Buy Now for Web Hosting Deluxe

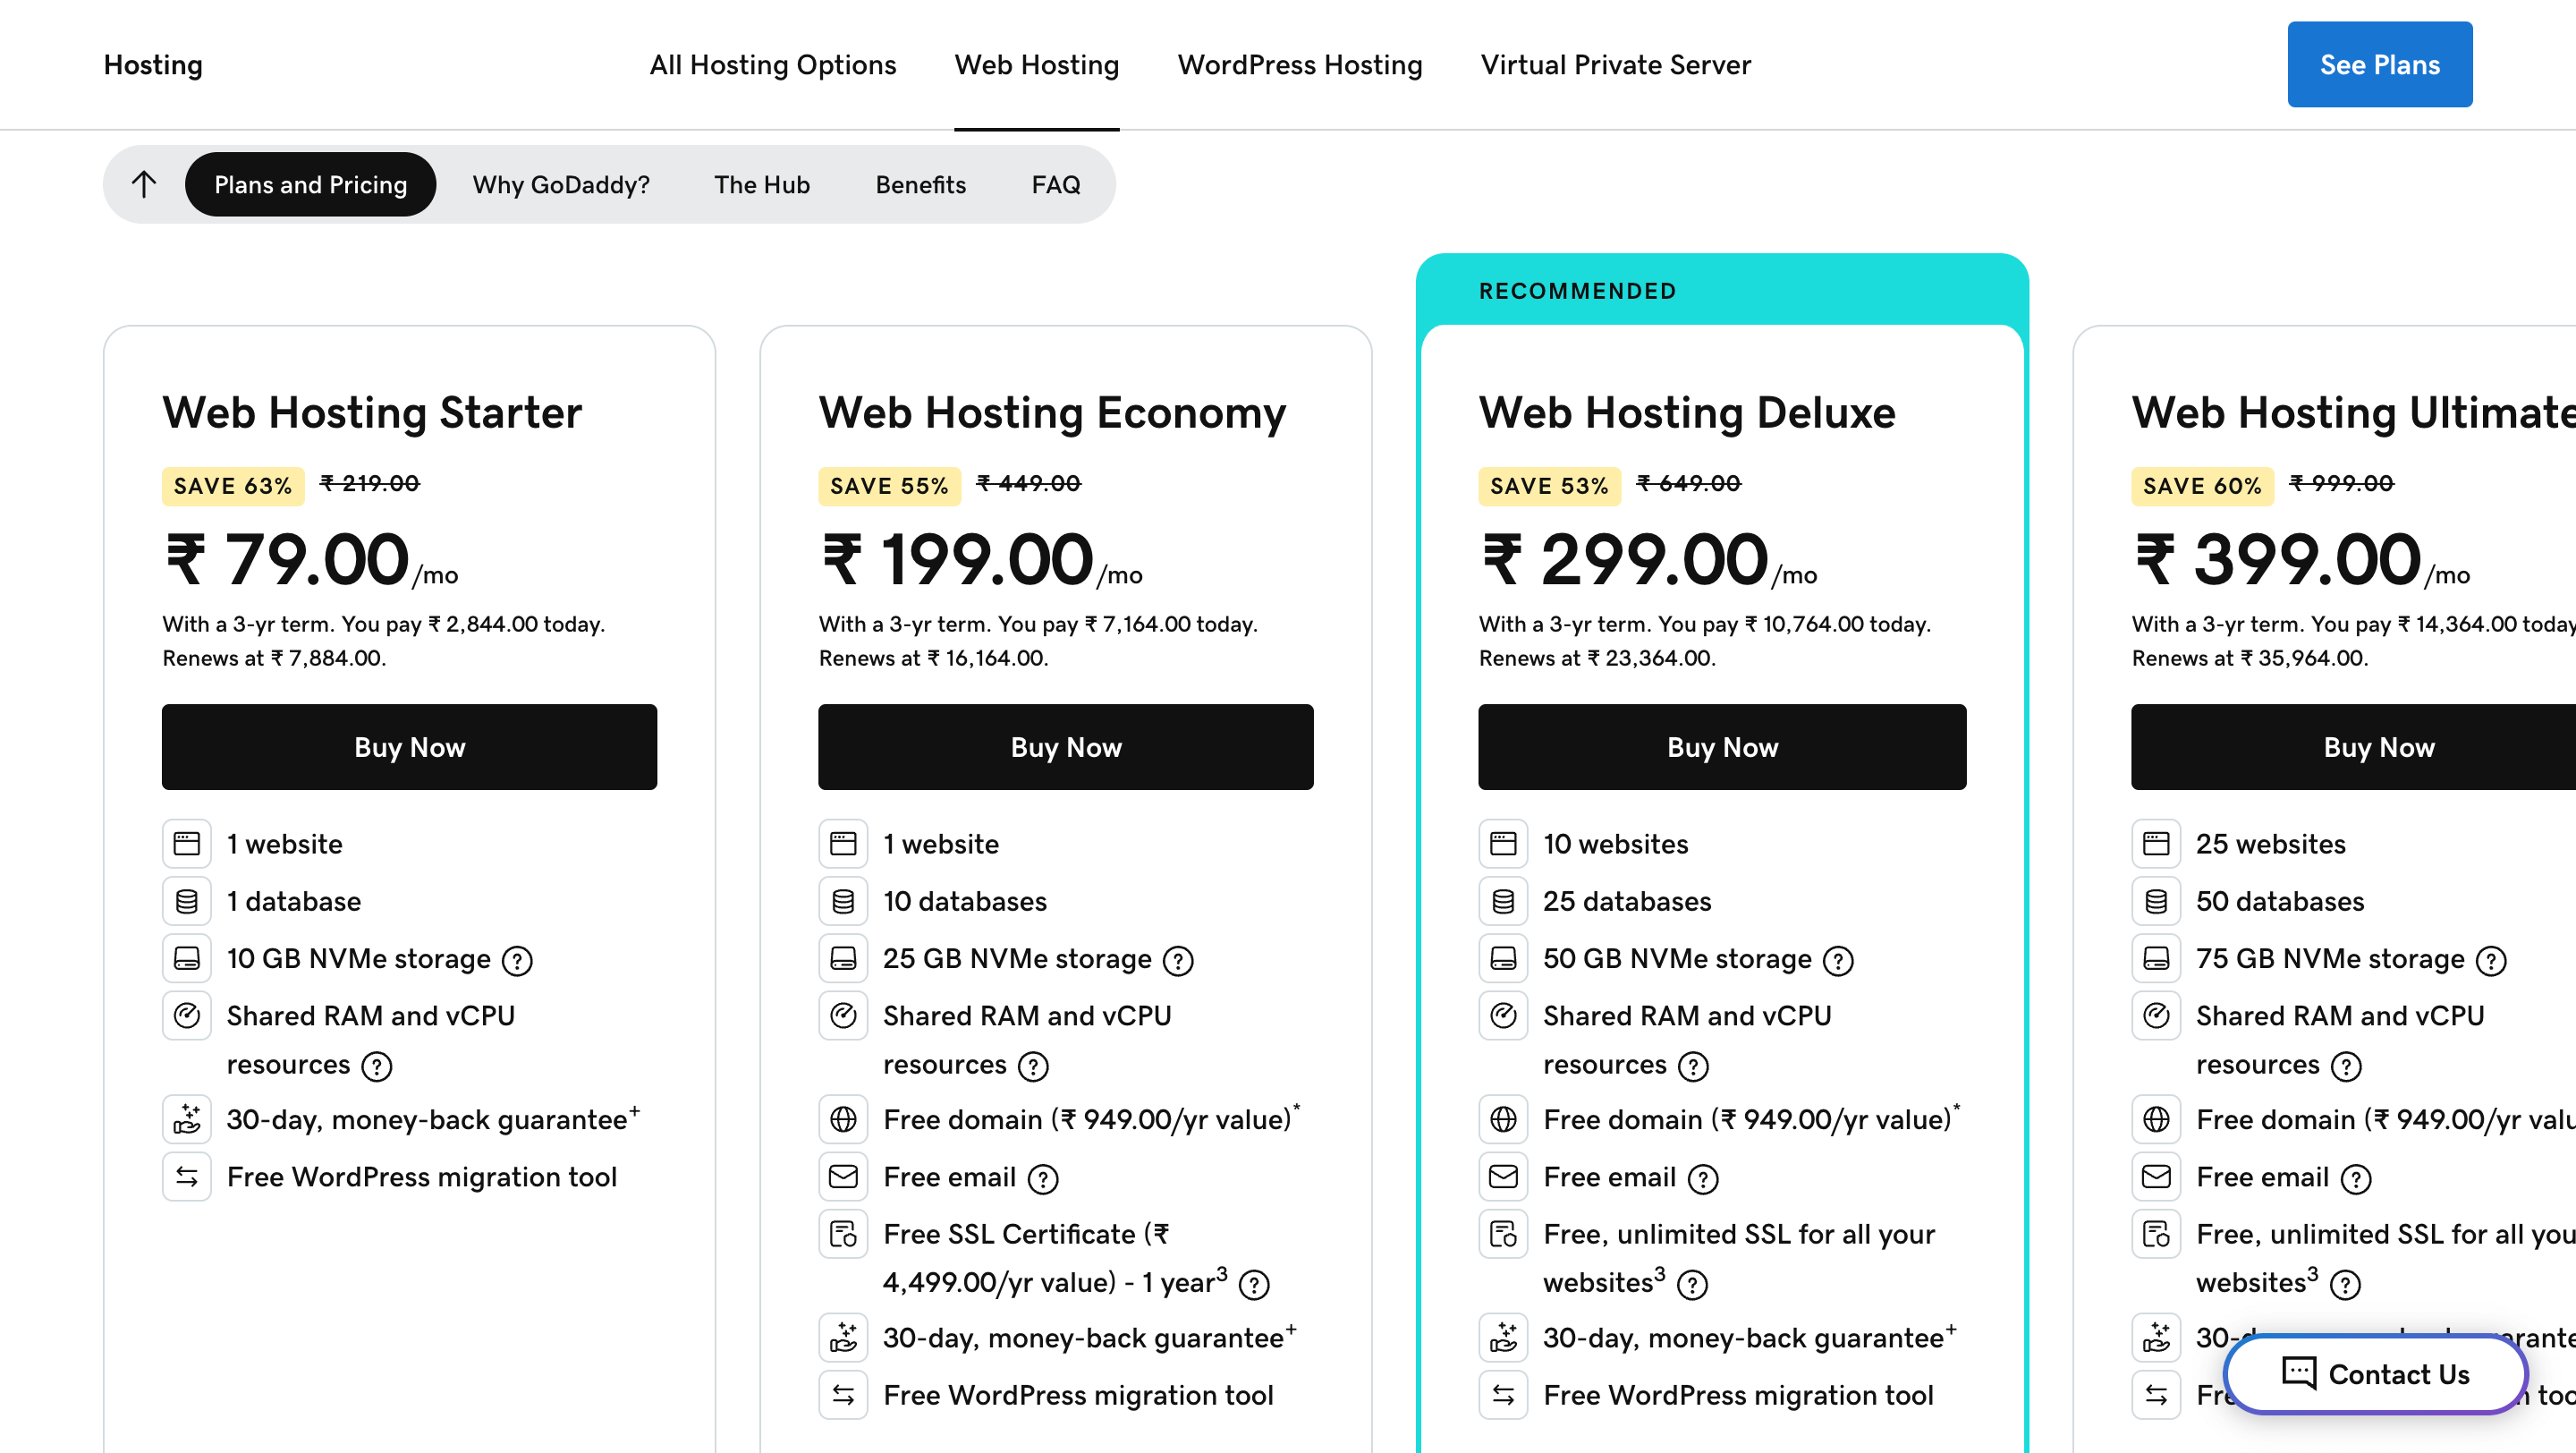tap(1722, 747)
